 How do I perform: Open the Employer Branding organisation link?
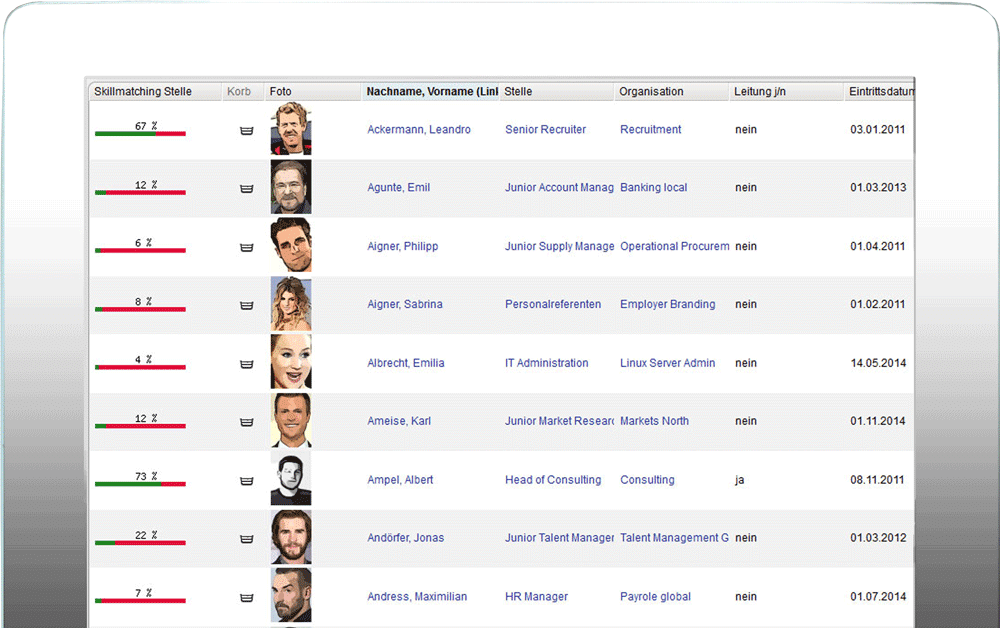coord(668,304)
